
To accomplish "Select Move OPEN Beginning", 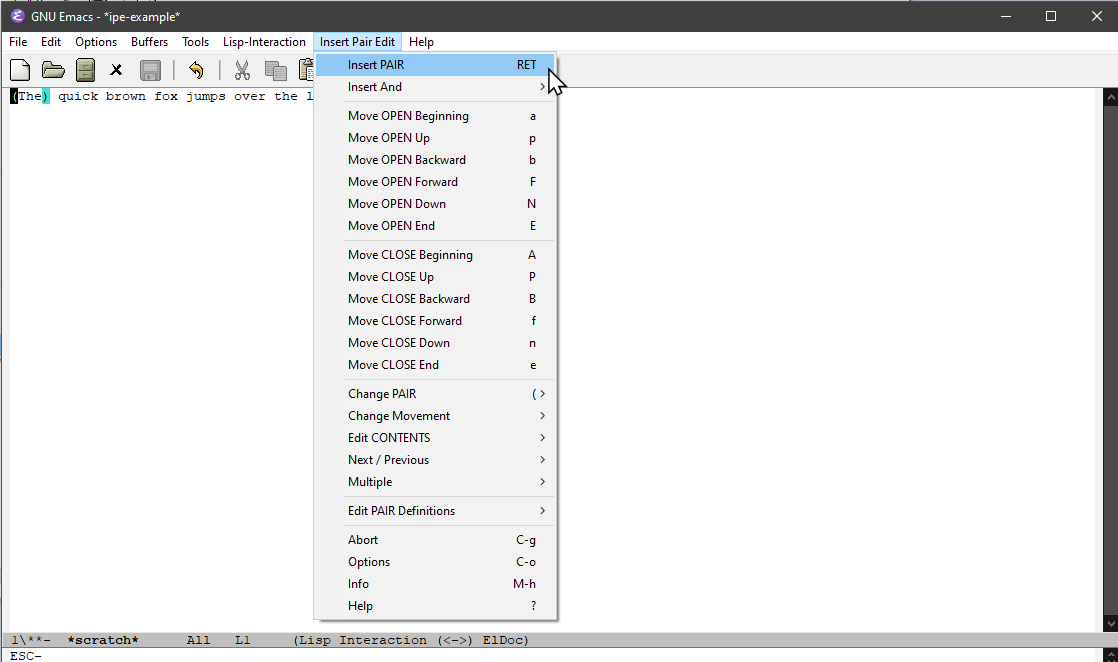I will click(x=435, y=116).
